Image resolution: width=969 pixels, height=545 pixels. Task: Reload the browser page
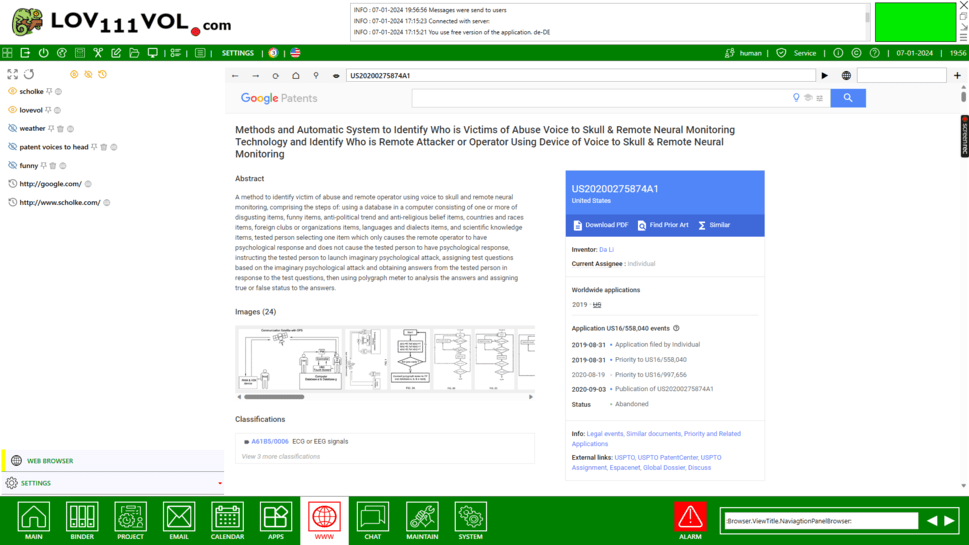point(276,75)
